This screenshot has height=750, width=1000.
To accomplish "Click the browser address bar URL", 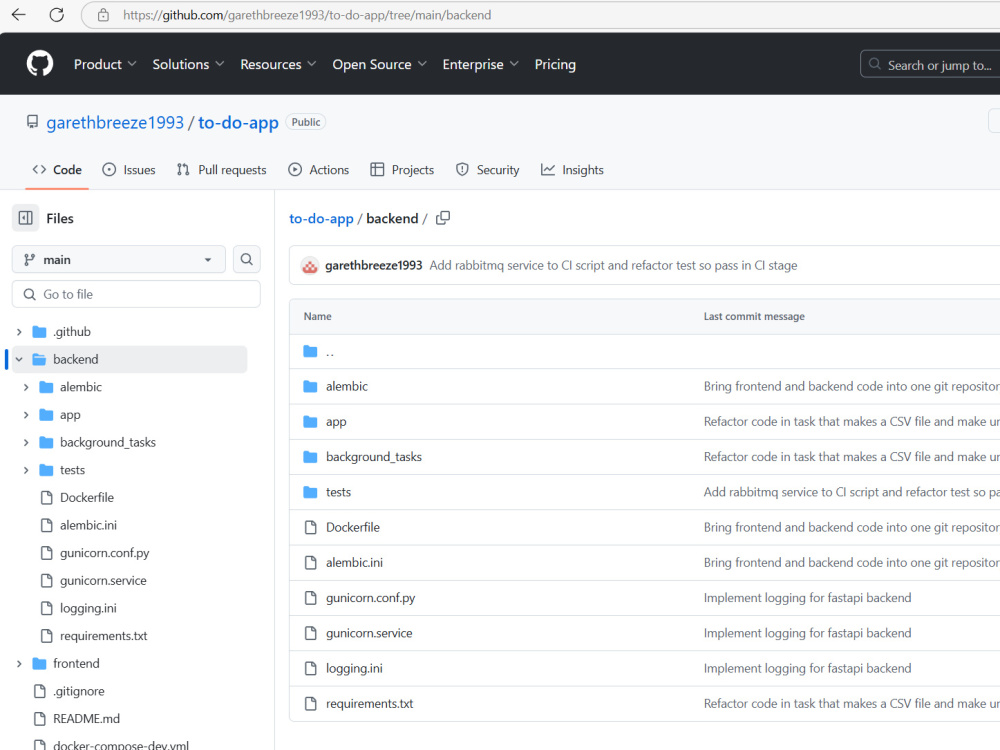I will (x=307, y=15).
